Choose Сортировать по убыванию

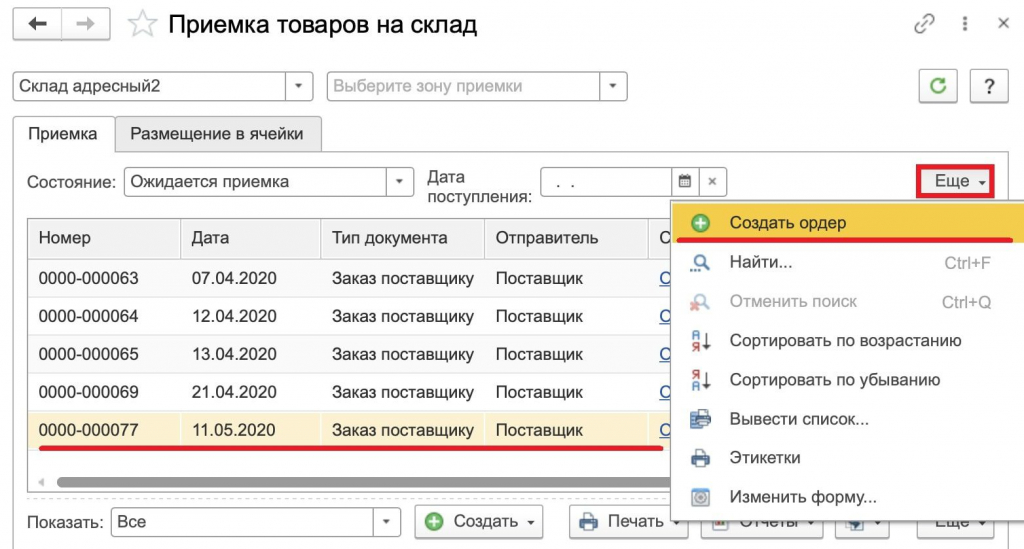coord(848,380)
